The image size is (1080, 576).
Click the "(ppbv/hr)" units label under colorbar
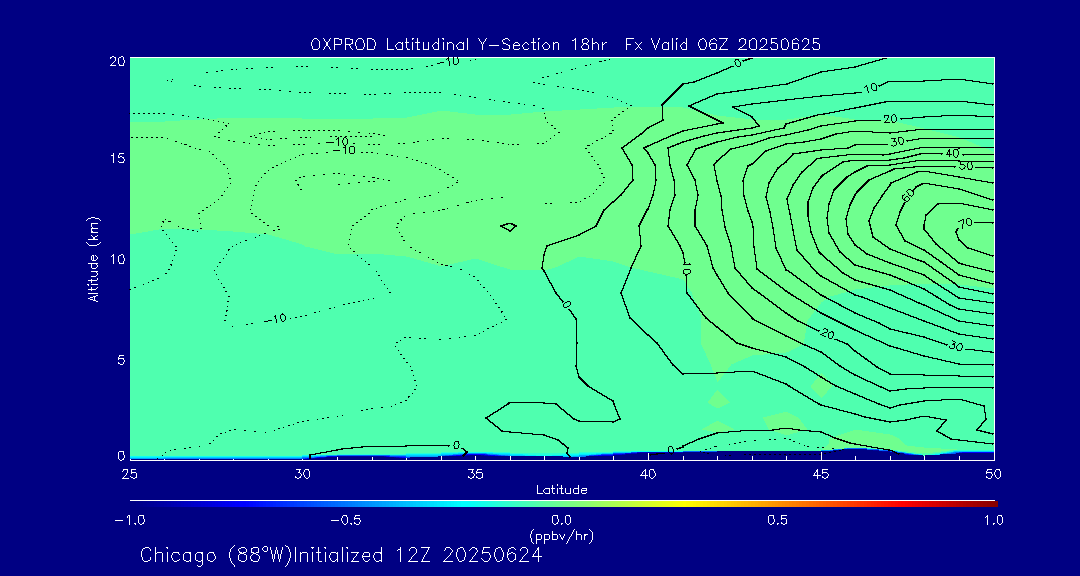point(561,535)
